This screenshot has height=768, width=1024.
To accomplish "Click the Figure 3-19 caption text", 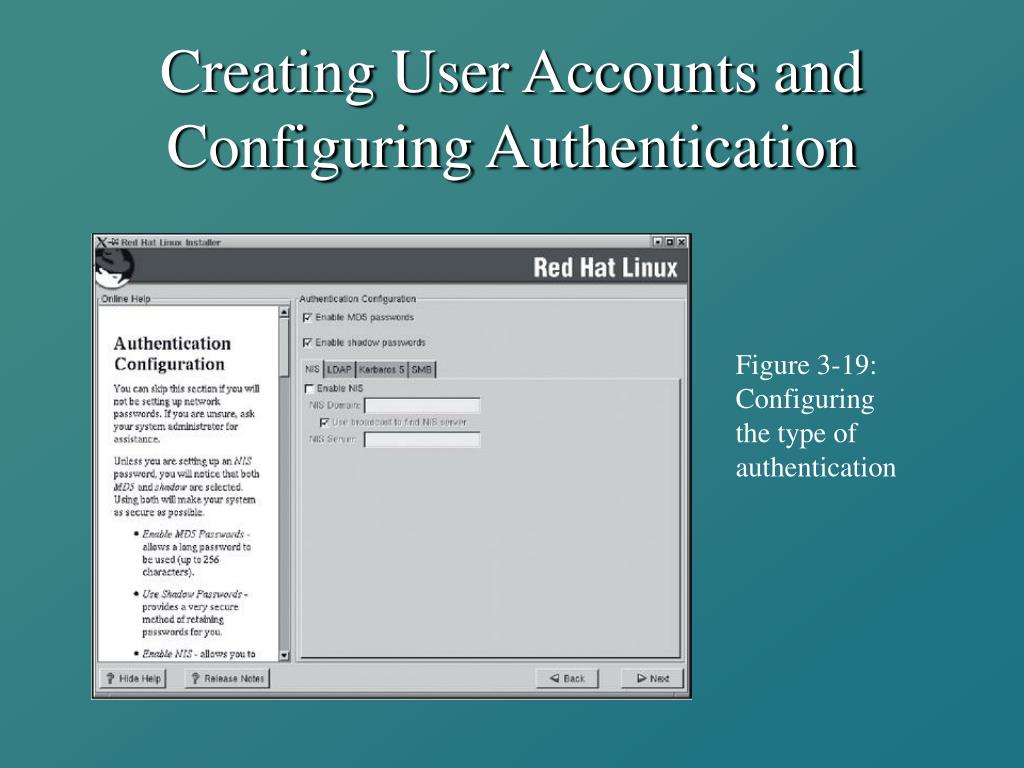I will tap(815, 416).
